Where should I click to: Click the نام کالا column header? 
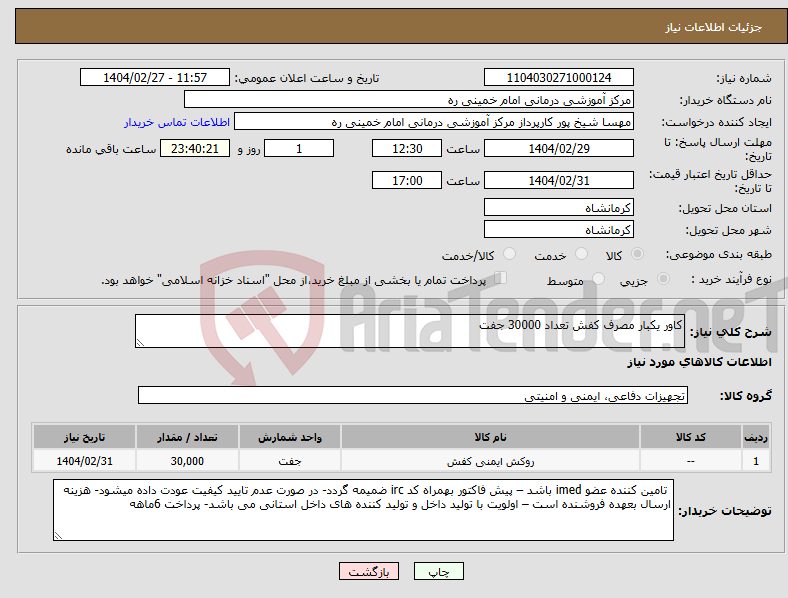click(490, 437)
